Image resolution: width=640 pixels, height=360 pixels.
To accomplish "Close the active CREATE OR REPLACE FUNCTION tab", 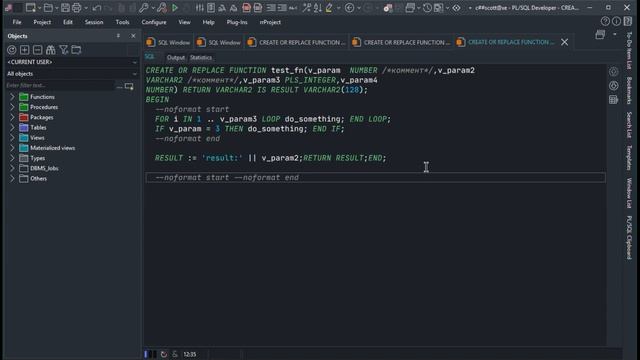I will click(x=564, y=42).
